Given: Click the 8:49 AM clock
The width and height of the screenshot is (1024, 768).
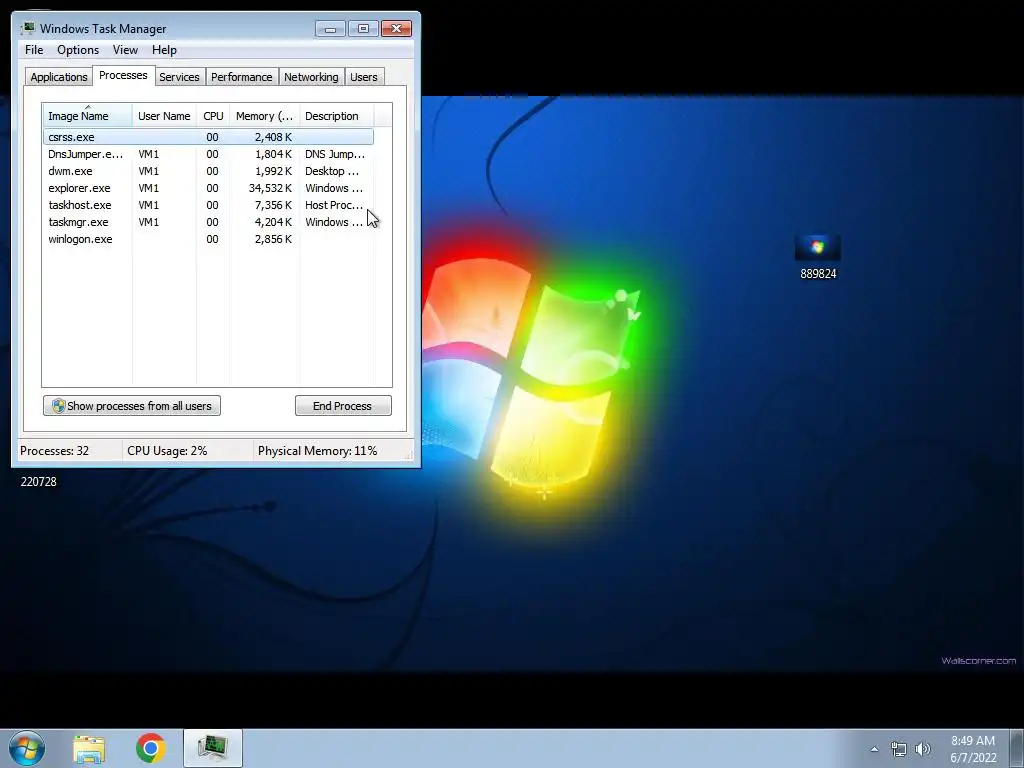Looking at the screenshot, I should [x=973, y=741].
